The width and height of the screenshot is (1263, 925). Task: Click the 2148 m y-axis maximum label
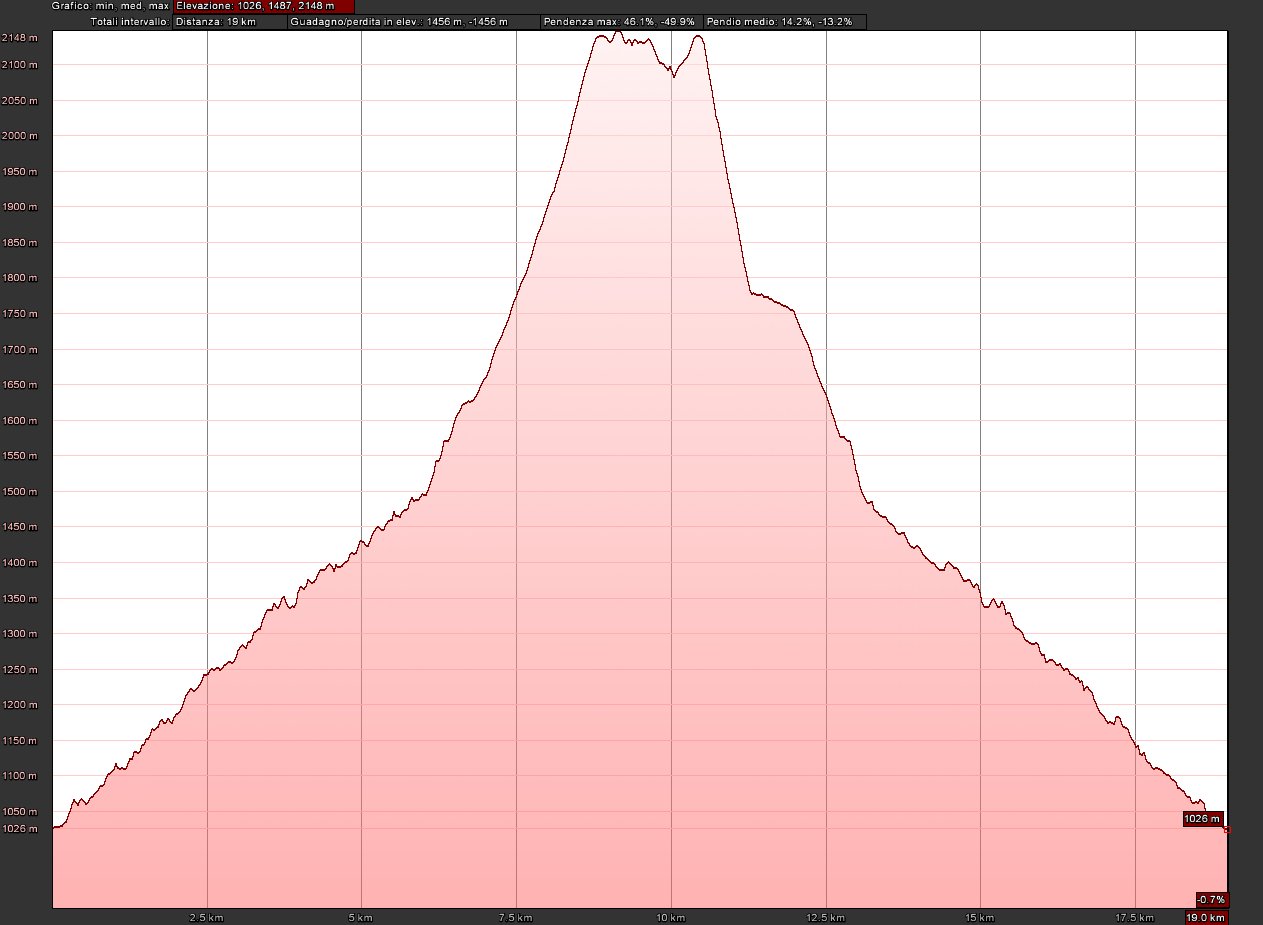click(20, 38)
